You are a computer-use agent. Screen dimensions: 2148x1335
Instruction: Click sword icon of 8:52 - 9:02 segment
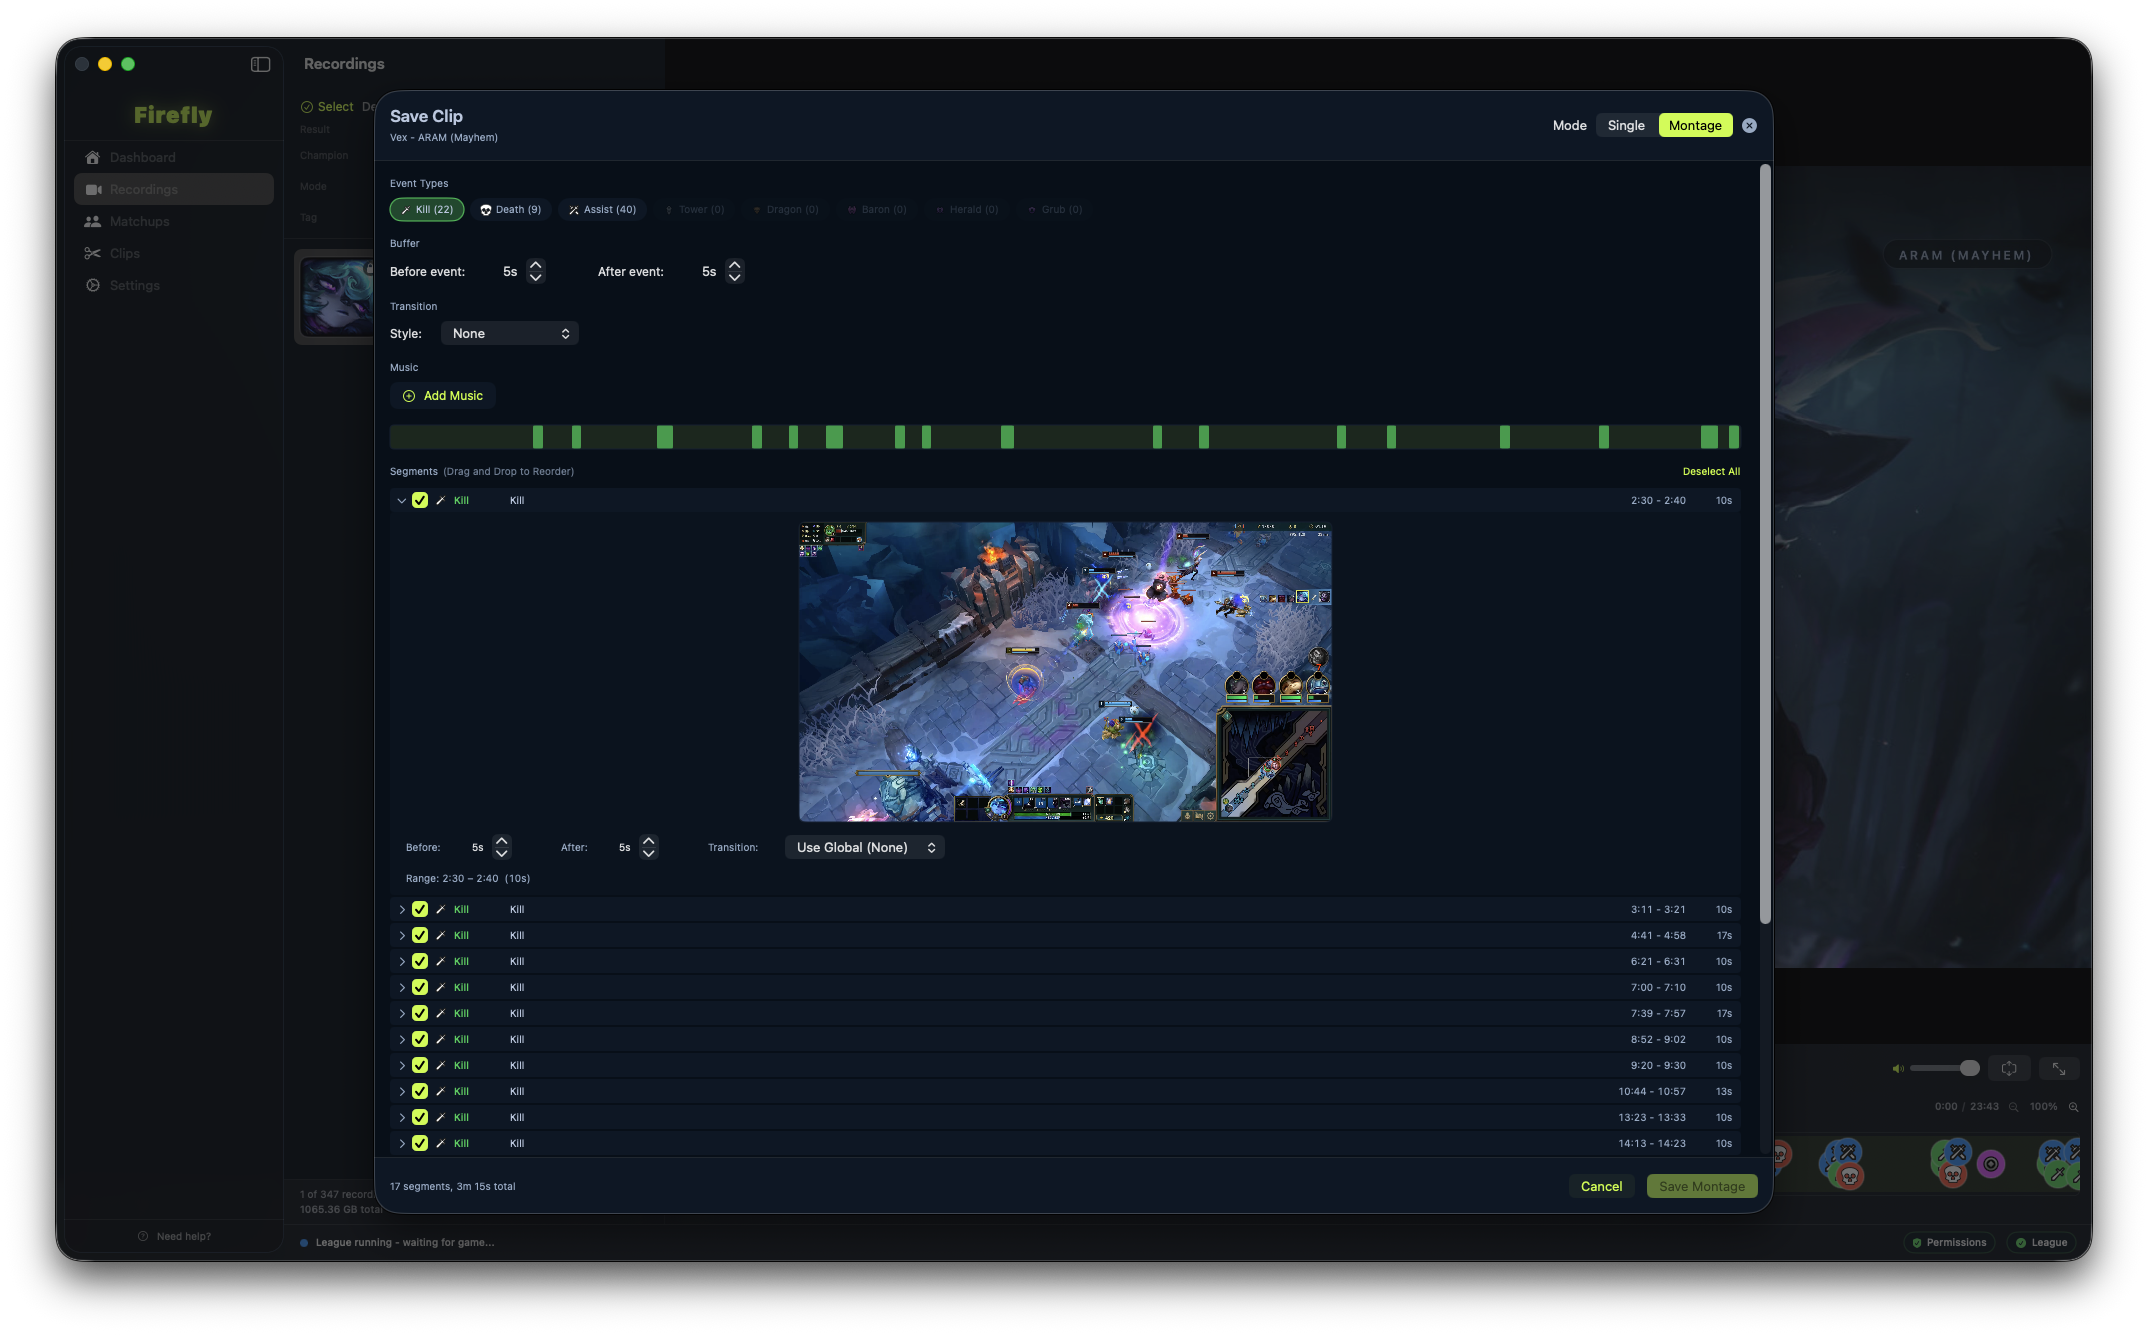click(440, 1039)
